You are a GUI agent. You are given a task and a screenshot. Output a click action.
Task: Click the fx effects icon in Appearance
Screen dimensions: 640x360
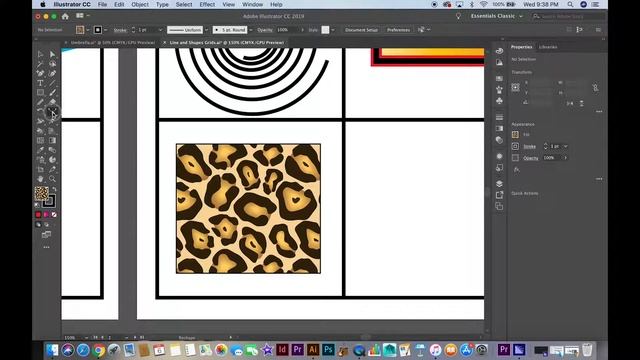coord(516,170)
